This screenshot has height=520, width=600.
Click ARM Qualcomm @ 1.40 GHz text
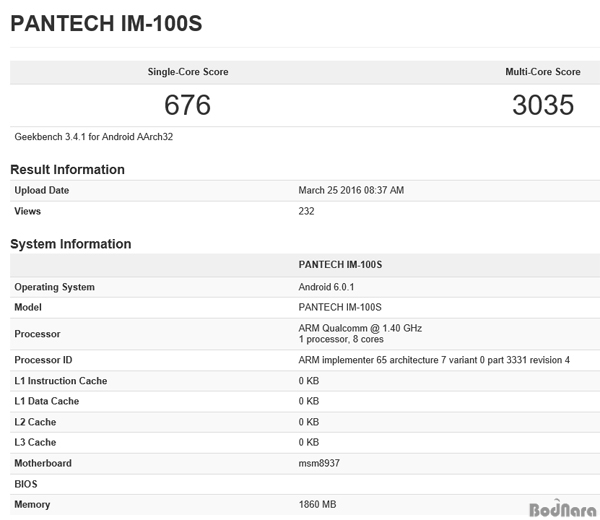pyautogui.click(x=360, y=328)
